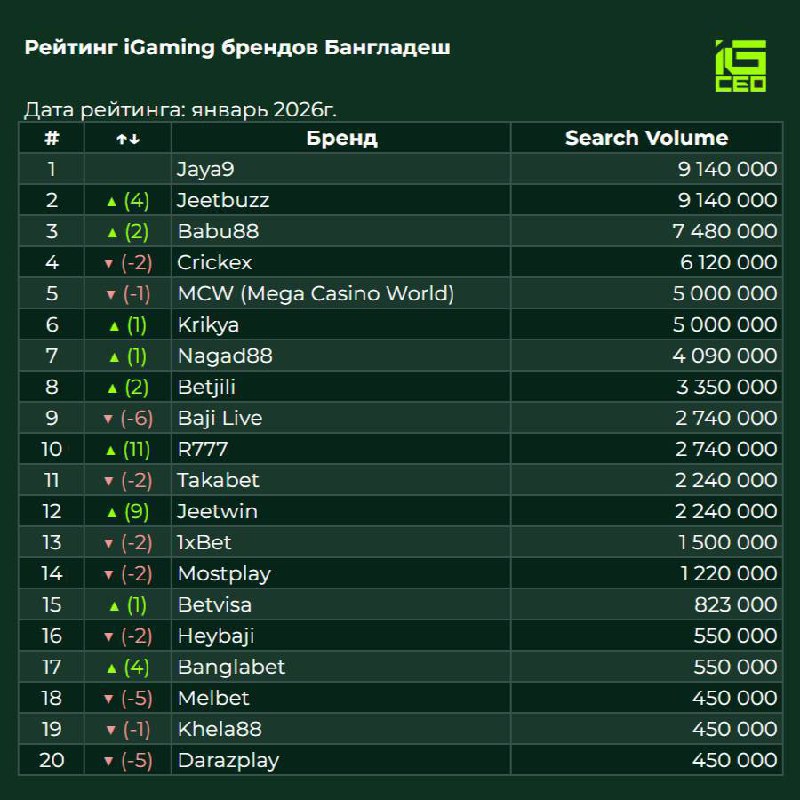Screen dimensions: 800x800
Task: Click the red down arrow beside Crickex
Action: pyautogui.click(x=110, y=263)
